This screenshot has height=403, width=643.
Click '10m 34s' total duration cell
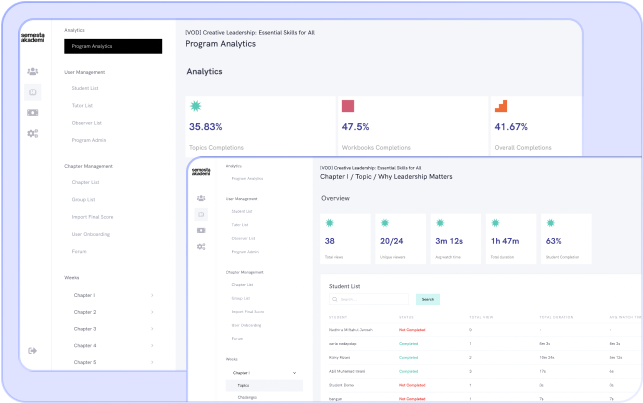tap(547, 357)
